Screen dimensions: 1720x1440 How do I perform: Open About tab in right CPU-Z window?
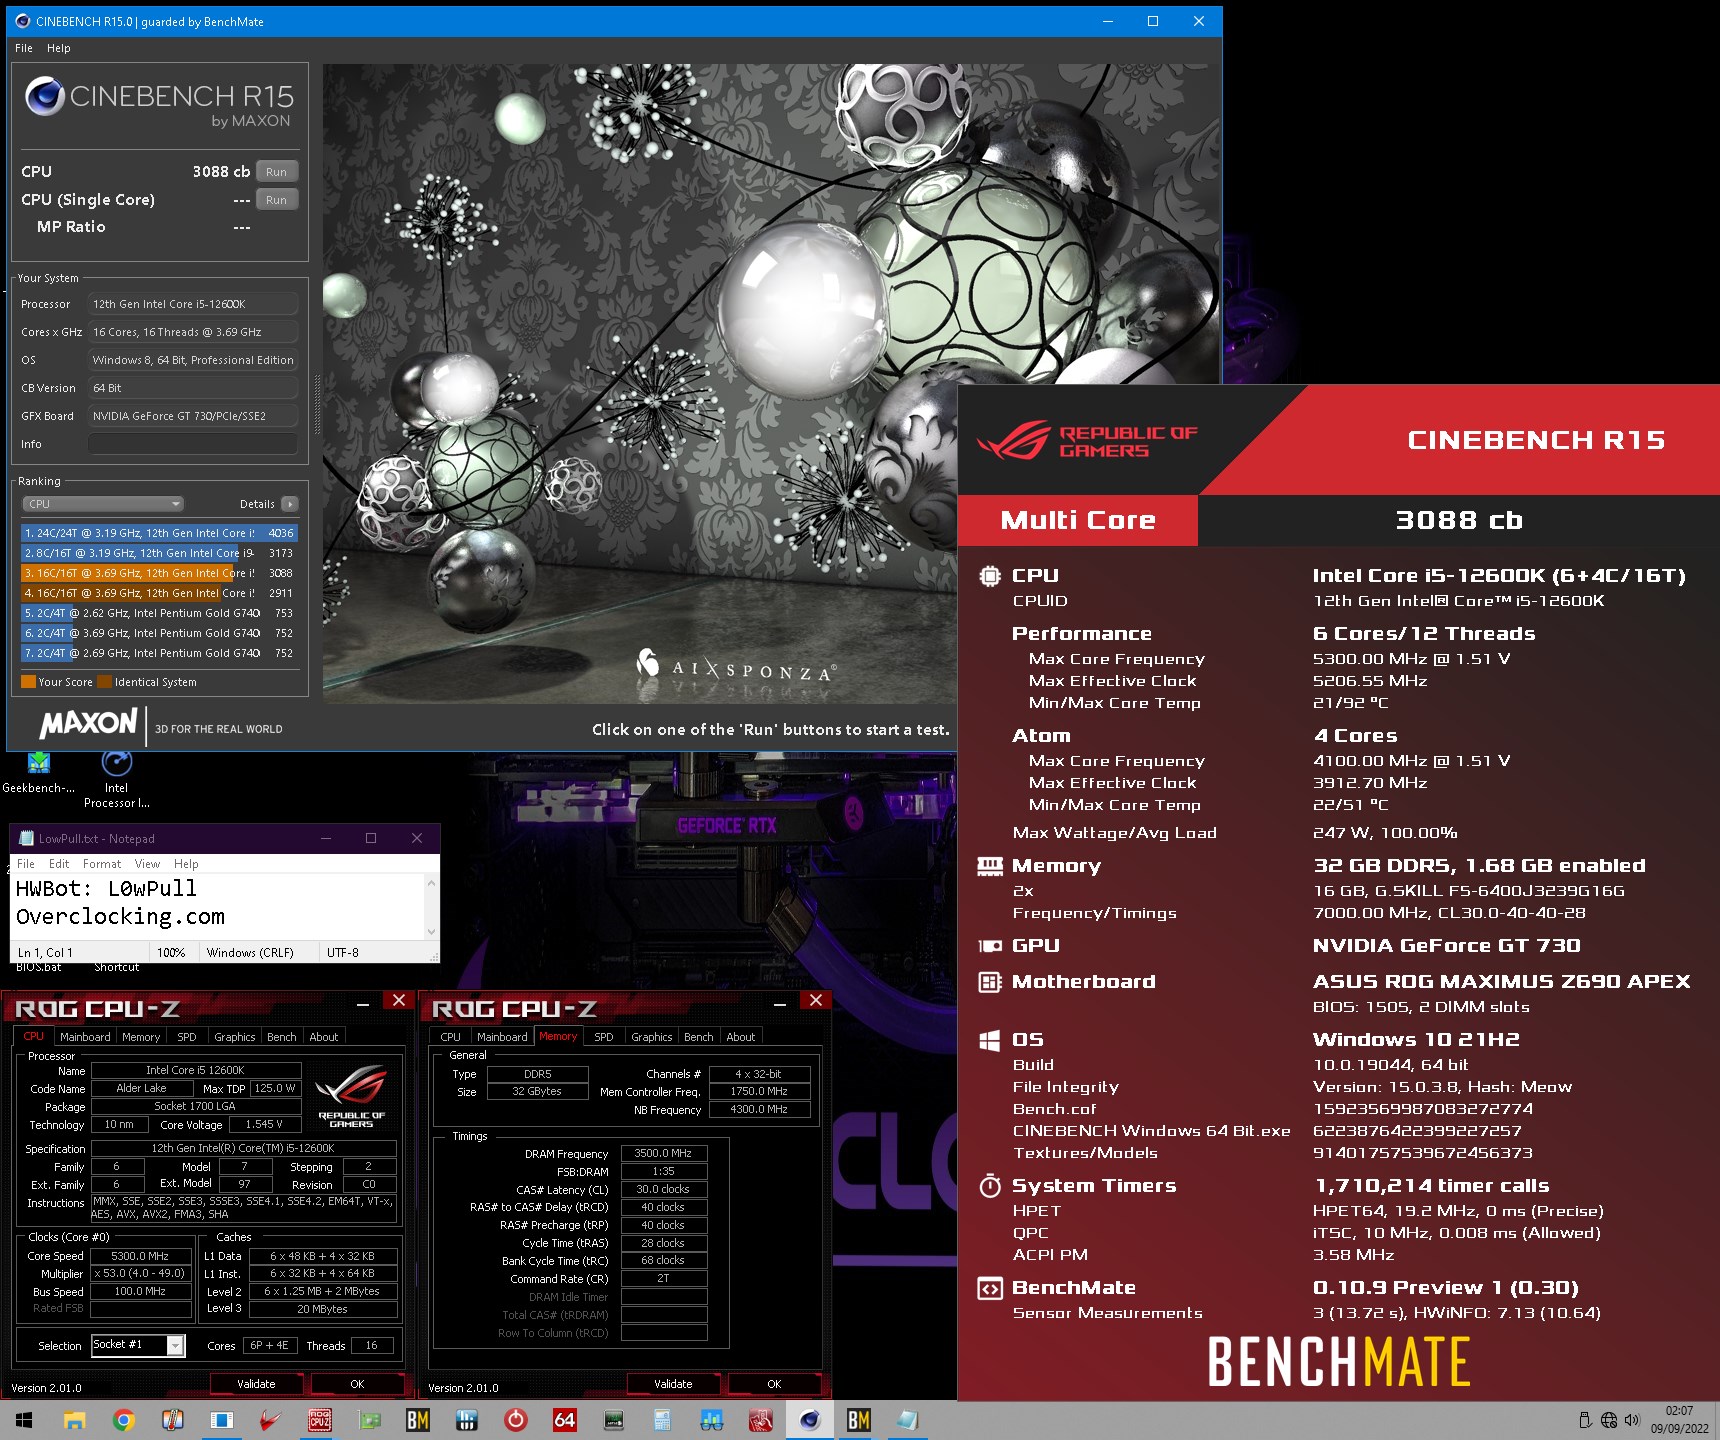pyautogui.click(x=741, y=1037)
